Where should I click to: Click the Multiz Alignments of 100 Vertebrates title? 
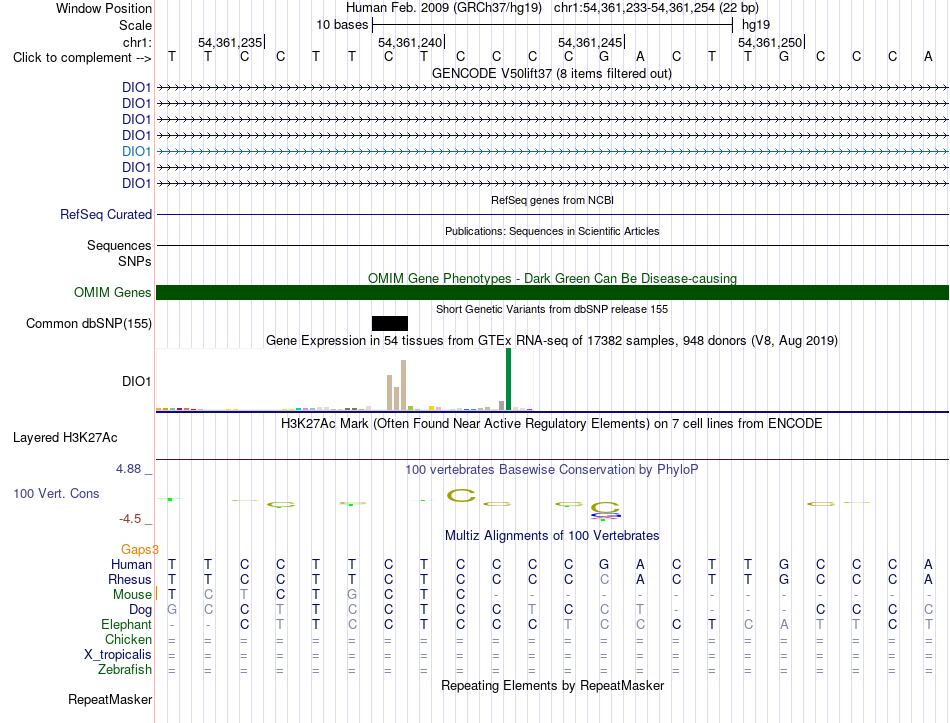click(x=552, y=536)
